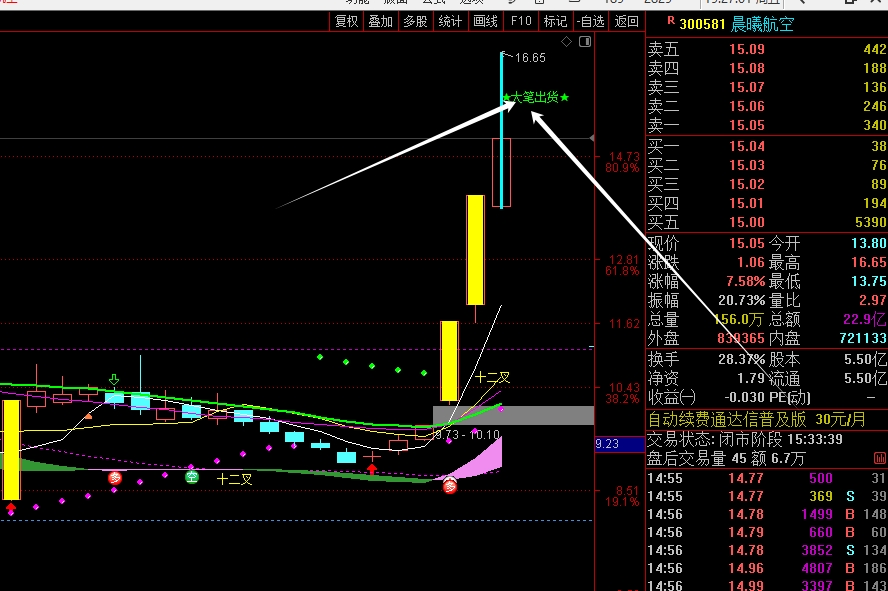Click the 十二叉 label near the gray band

tap(493, 377)
